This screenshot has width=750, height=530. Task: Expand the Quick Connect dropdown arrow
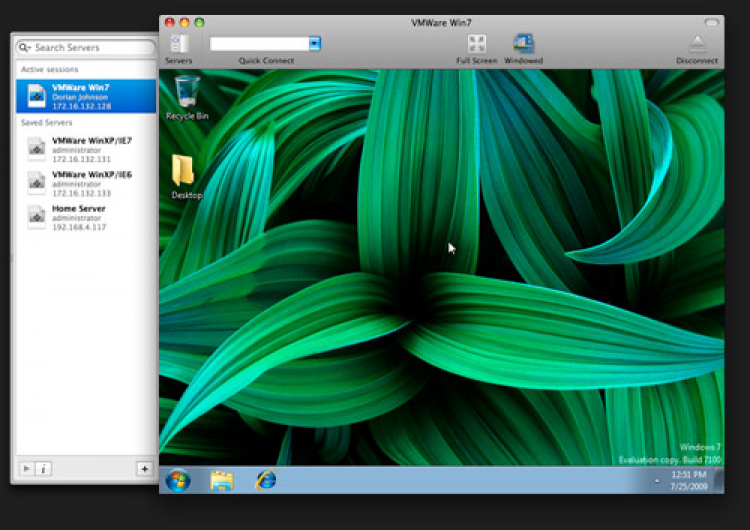(x=314, y=43)
